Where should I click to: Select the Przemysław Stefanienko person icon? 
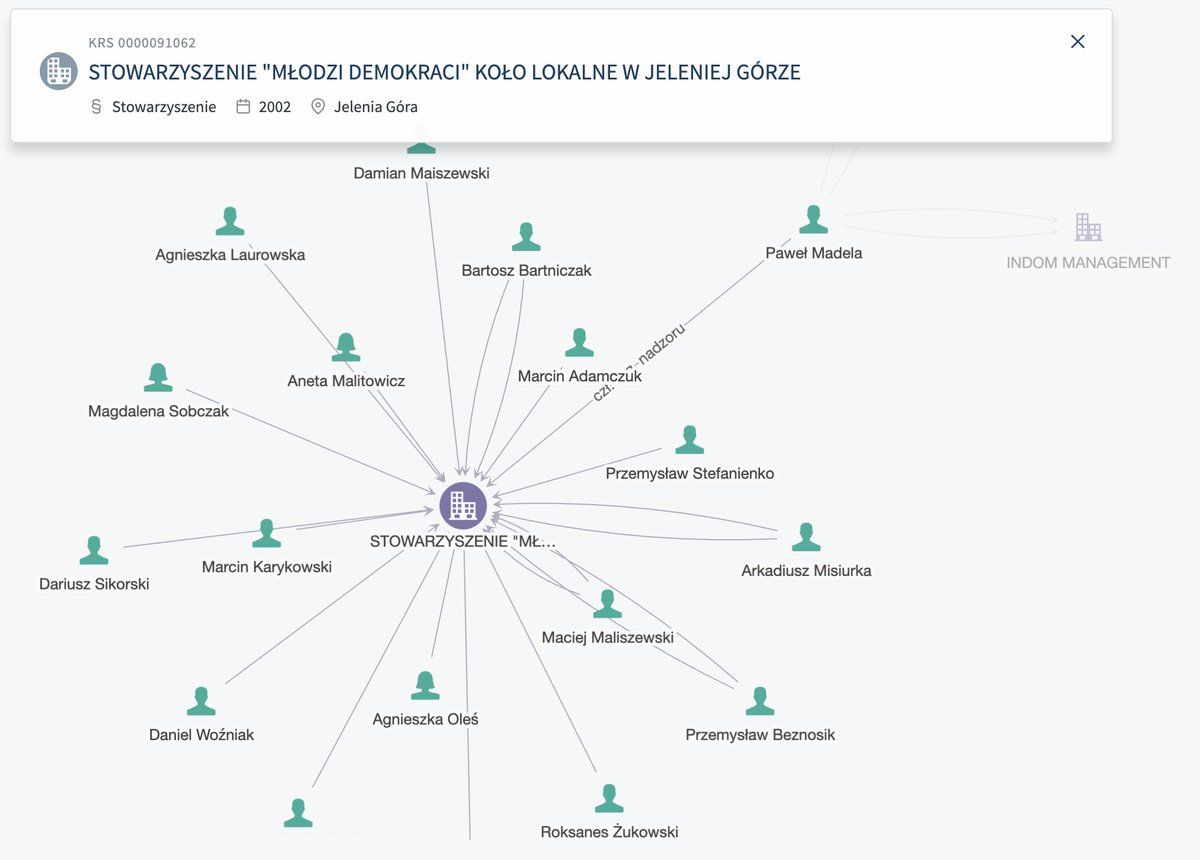(689, 439)
